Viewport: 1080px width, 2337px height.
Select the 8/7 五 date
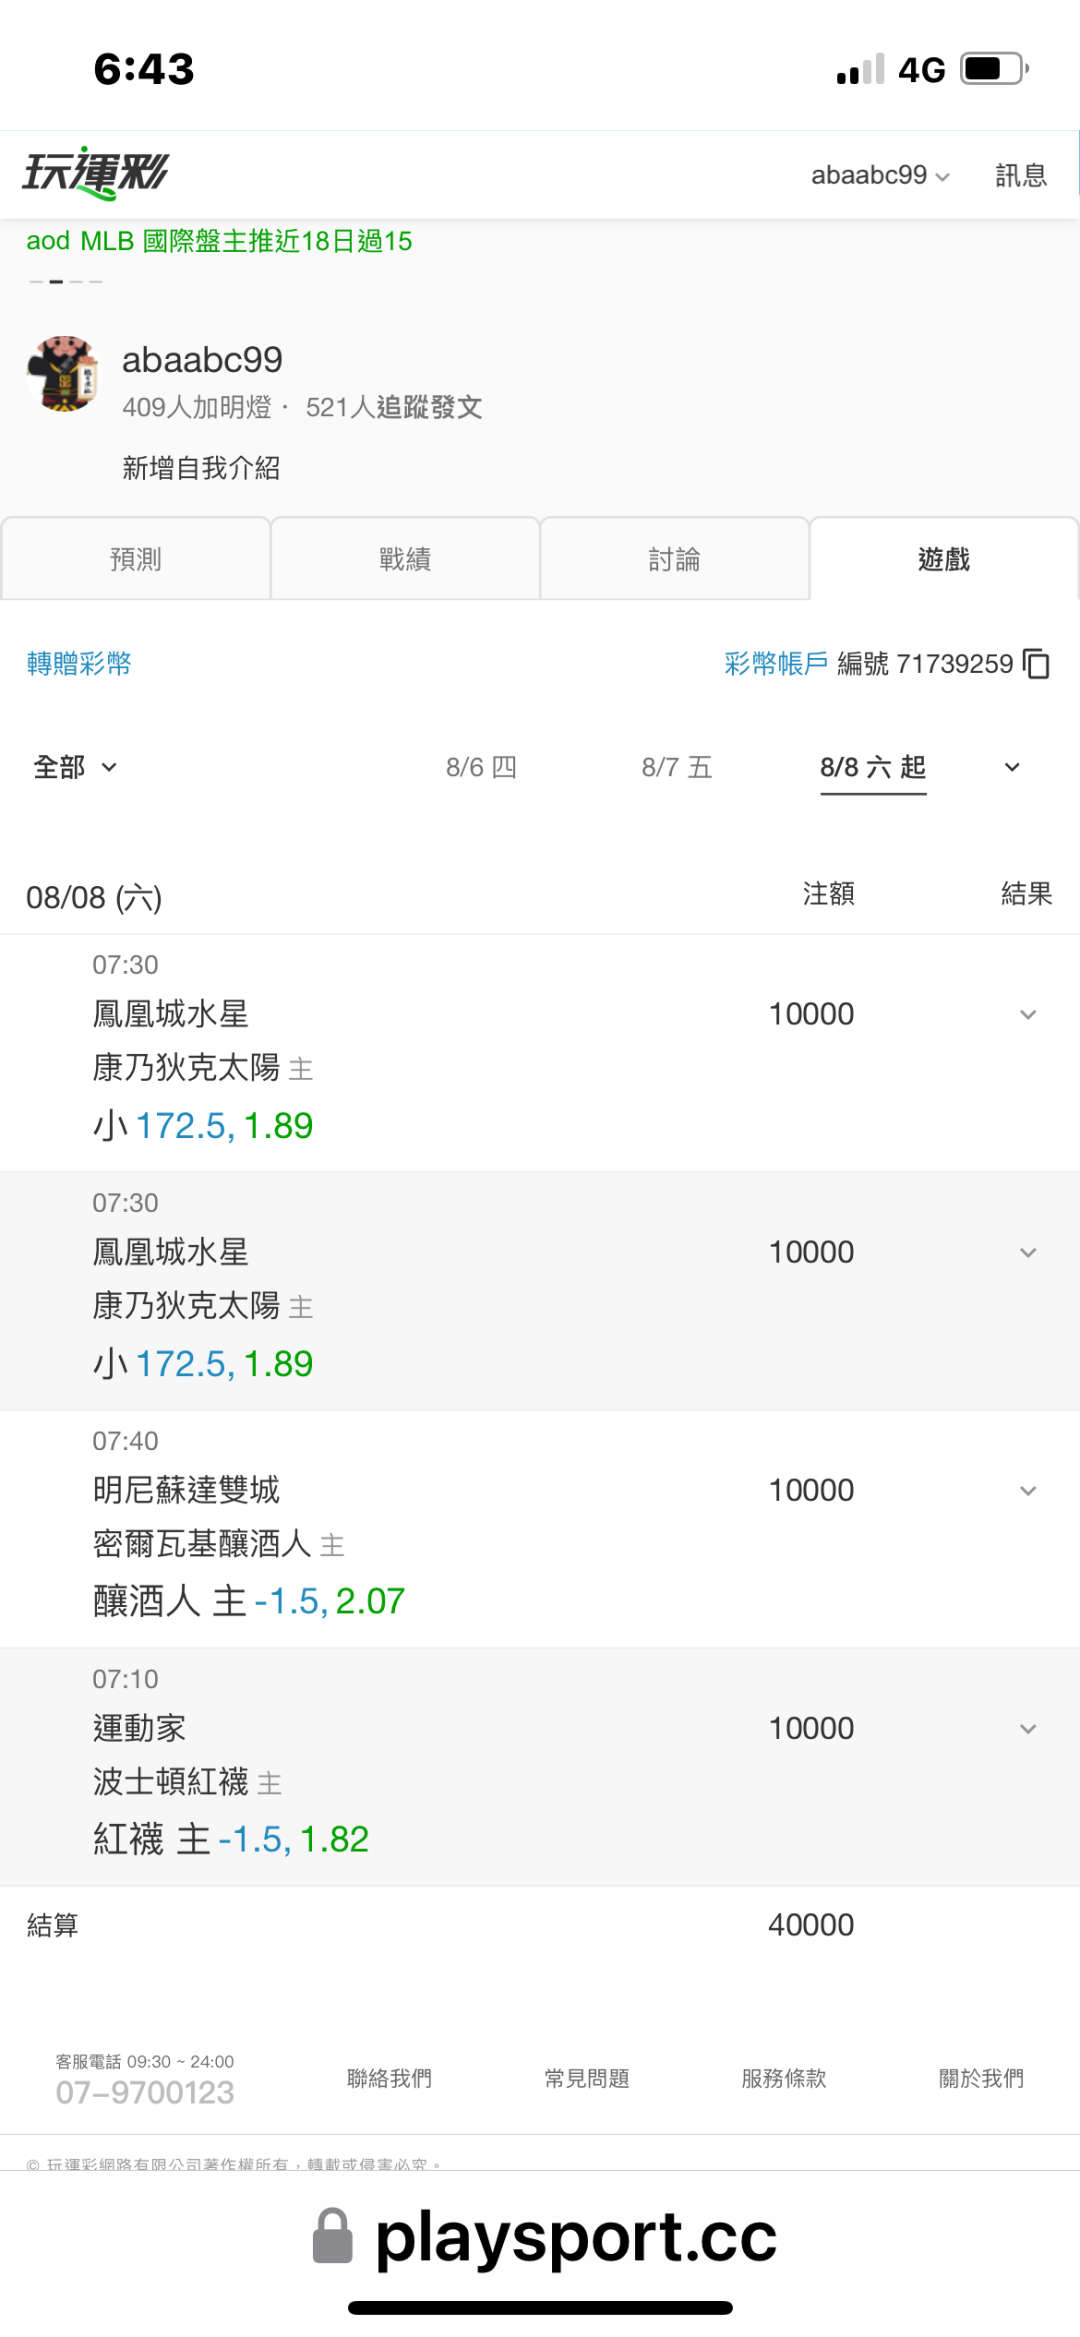pos(677,767)
